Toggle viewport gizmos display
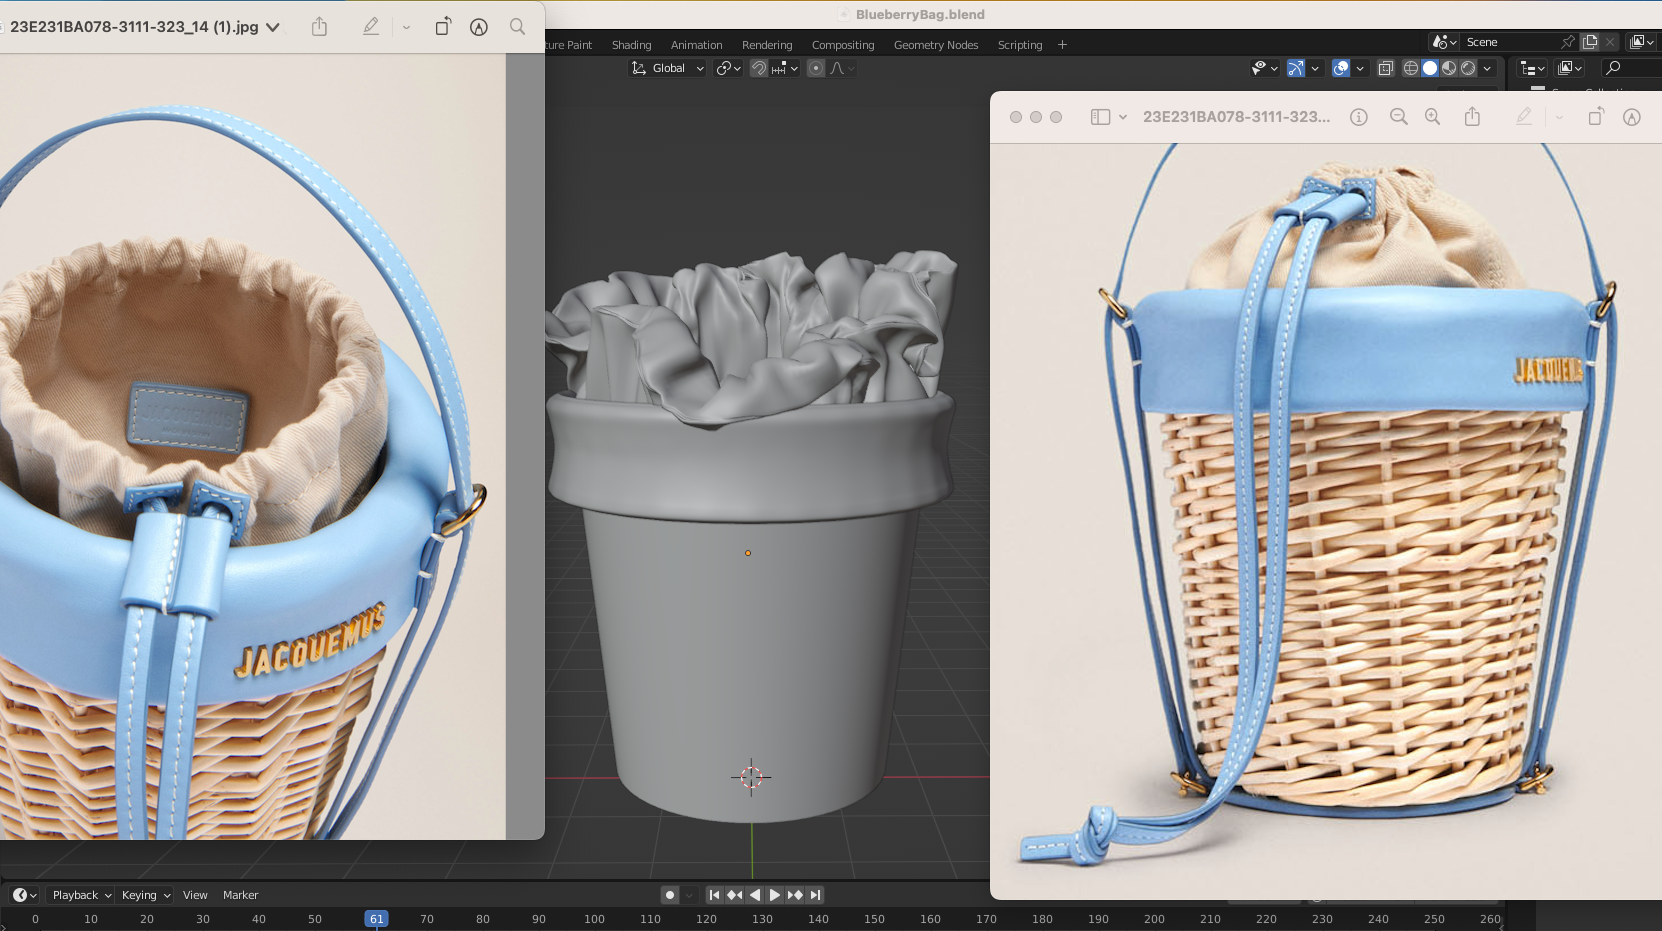The image size is (1662, 931). click(x=1296, y=68)
